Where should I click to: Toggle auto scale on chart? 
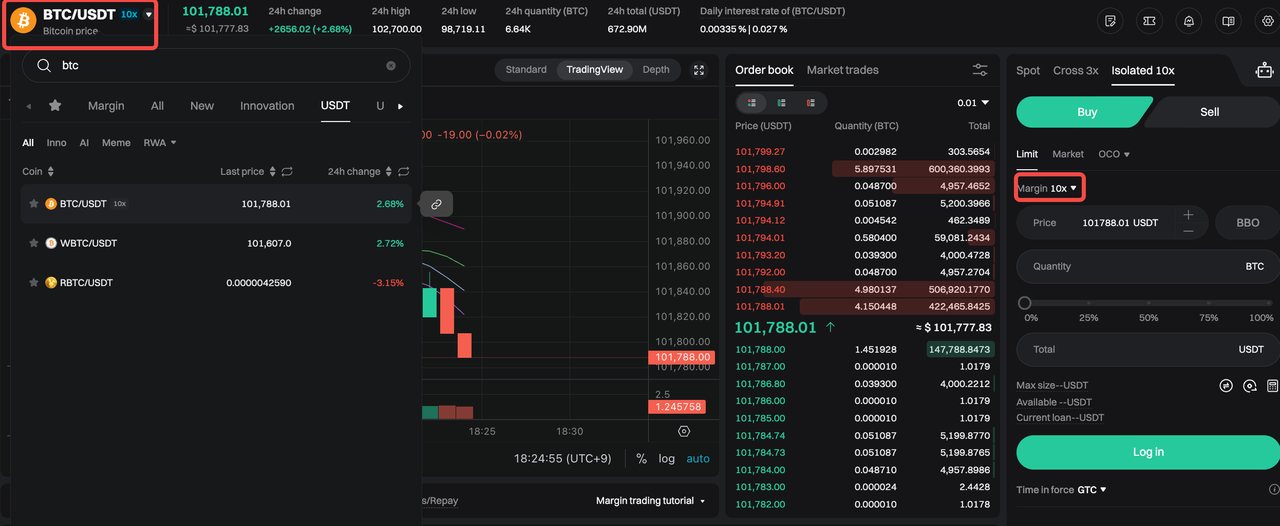[x=698, y=458]
